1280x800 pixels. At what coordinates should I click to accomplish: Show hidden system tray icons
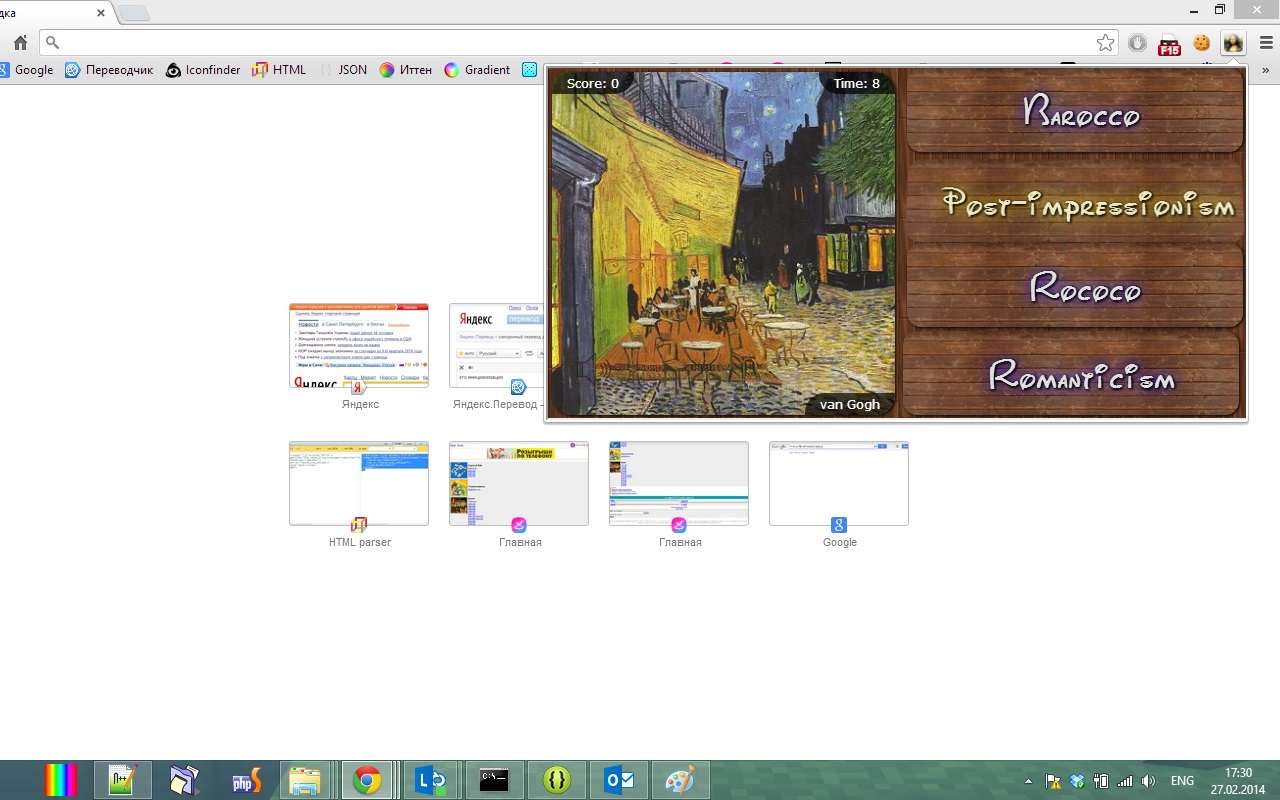[1029, 781]
